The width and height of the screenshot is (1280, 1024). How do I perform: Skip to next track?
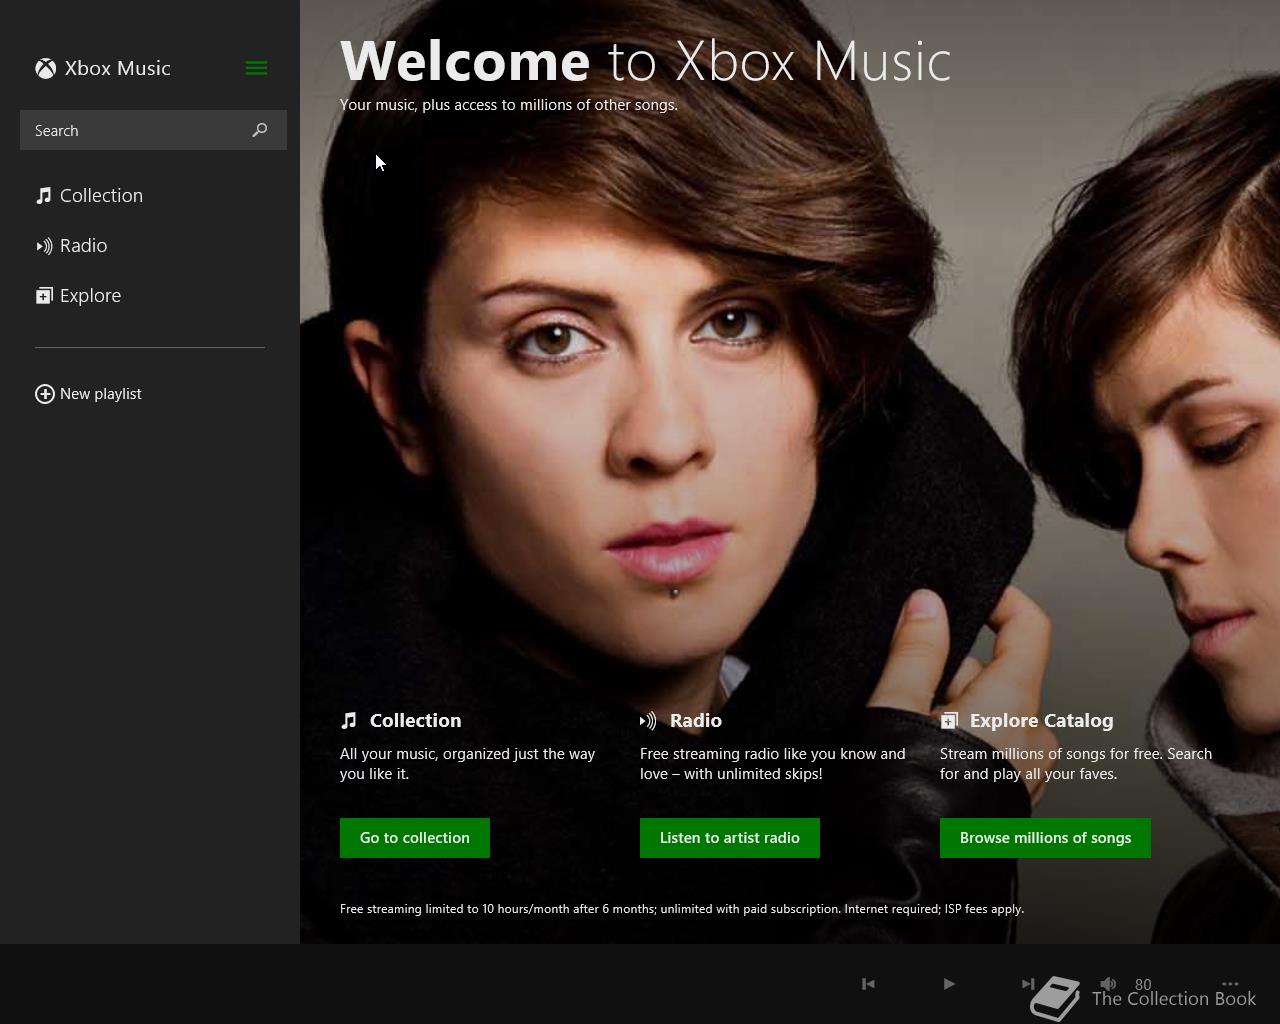(1028, 984)
